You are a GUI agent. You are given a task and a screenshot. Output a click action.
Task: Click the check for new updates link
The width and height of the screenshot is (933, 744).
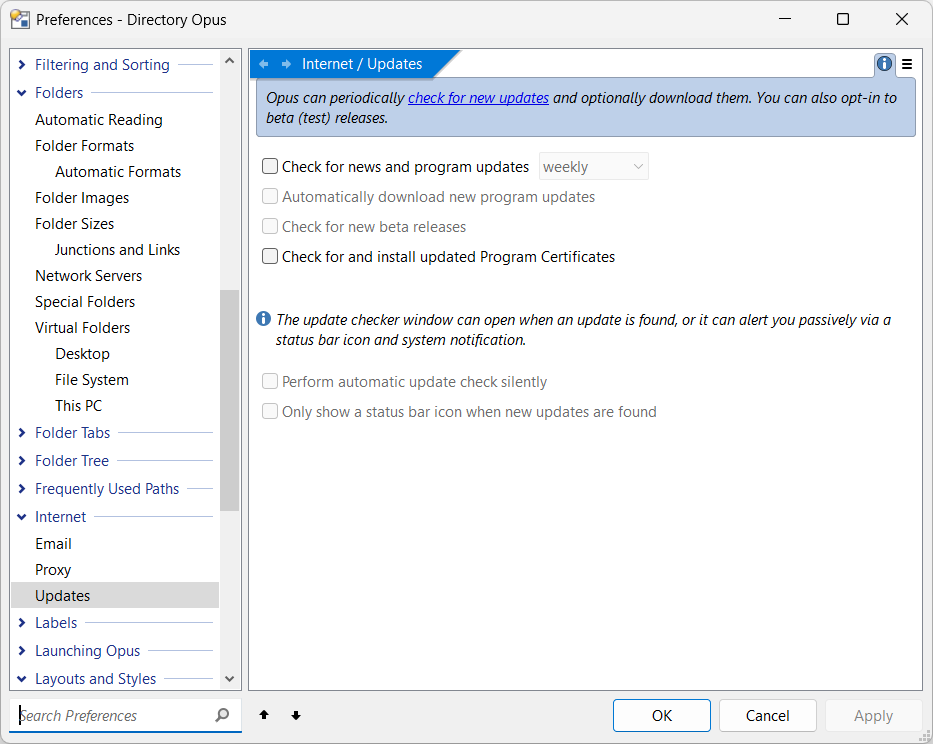tap(478, 98)
